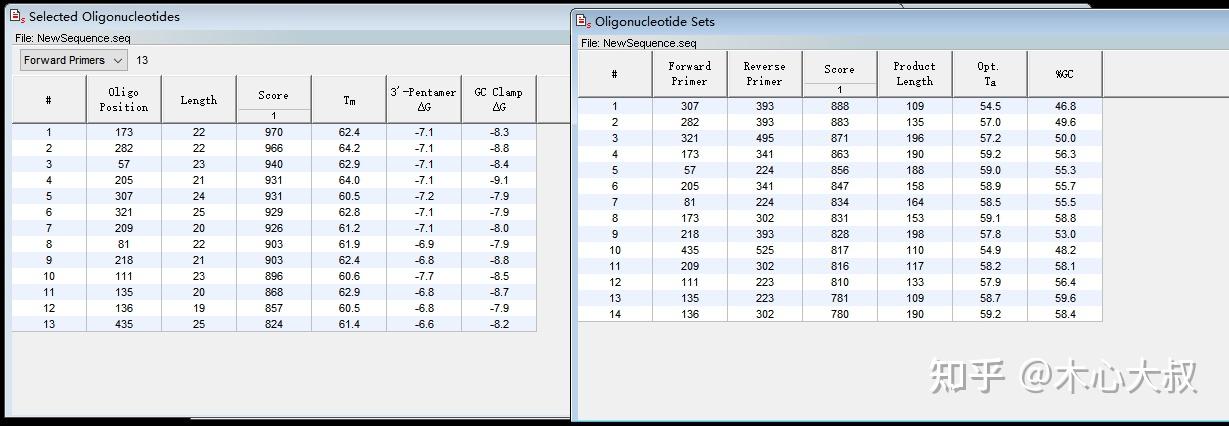
Task: Click score 847 in Oligonucleotide Sets
Action: click(840, 186)
